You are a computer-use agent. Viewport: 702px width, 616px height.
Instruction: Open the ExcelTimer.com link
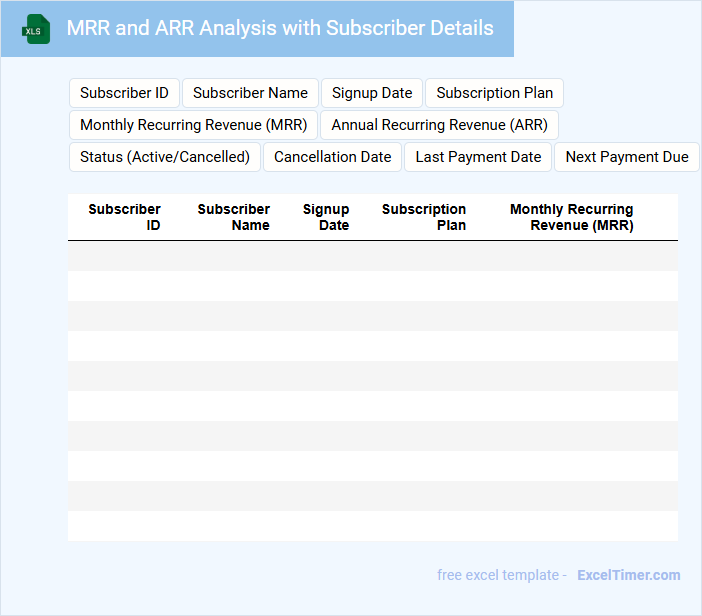point(628,575)
